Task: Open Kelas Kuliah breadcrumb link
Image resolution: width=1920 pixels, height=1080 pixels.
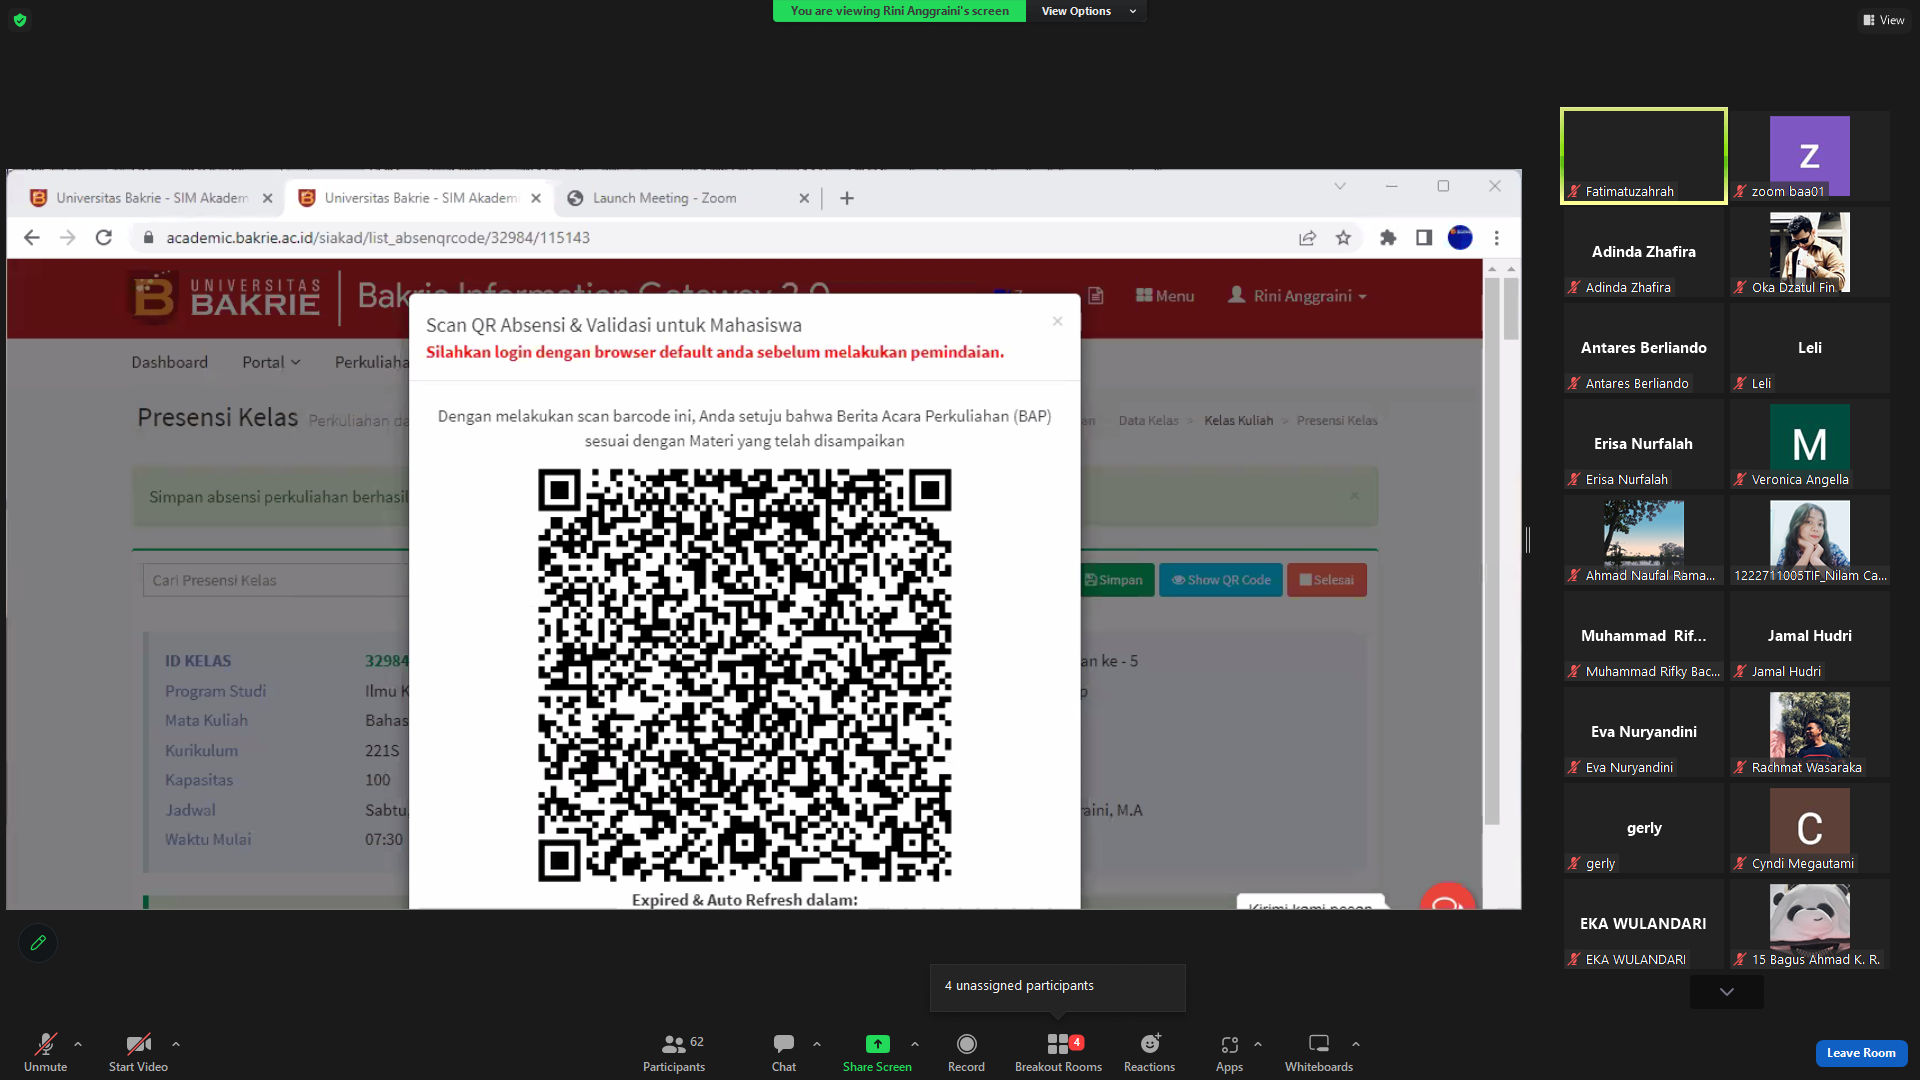Action: 1238,421
